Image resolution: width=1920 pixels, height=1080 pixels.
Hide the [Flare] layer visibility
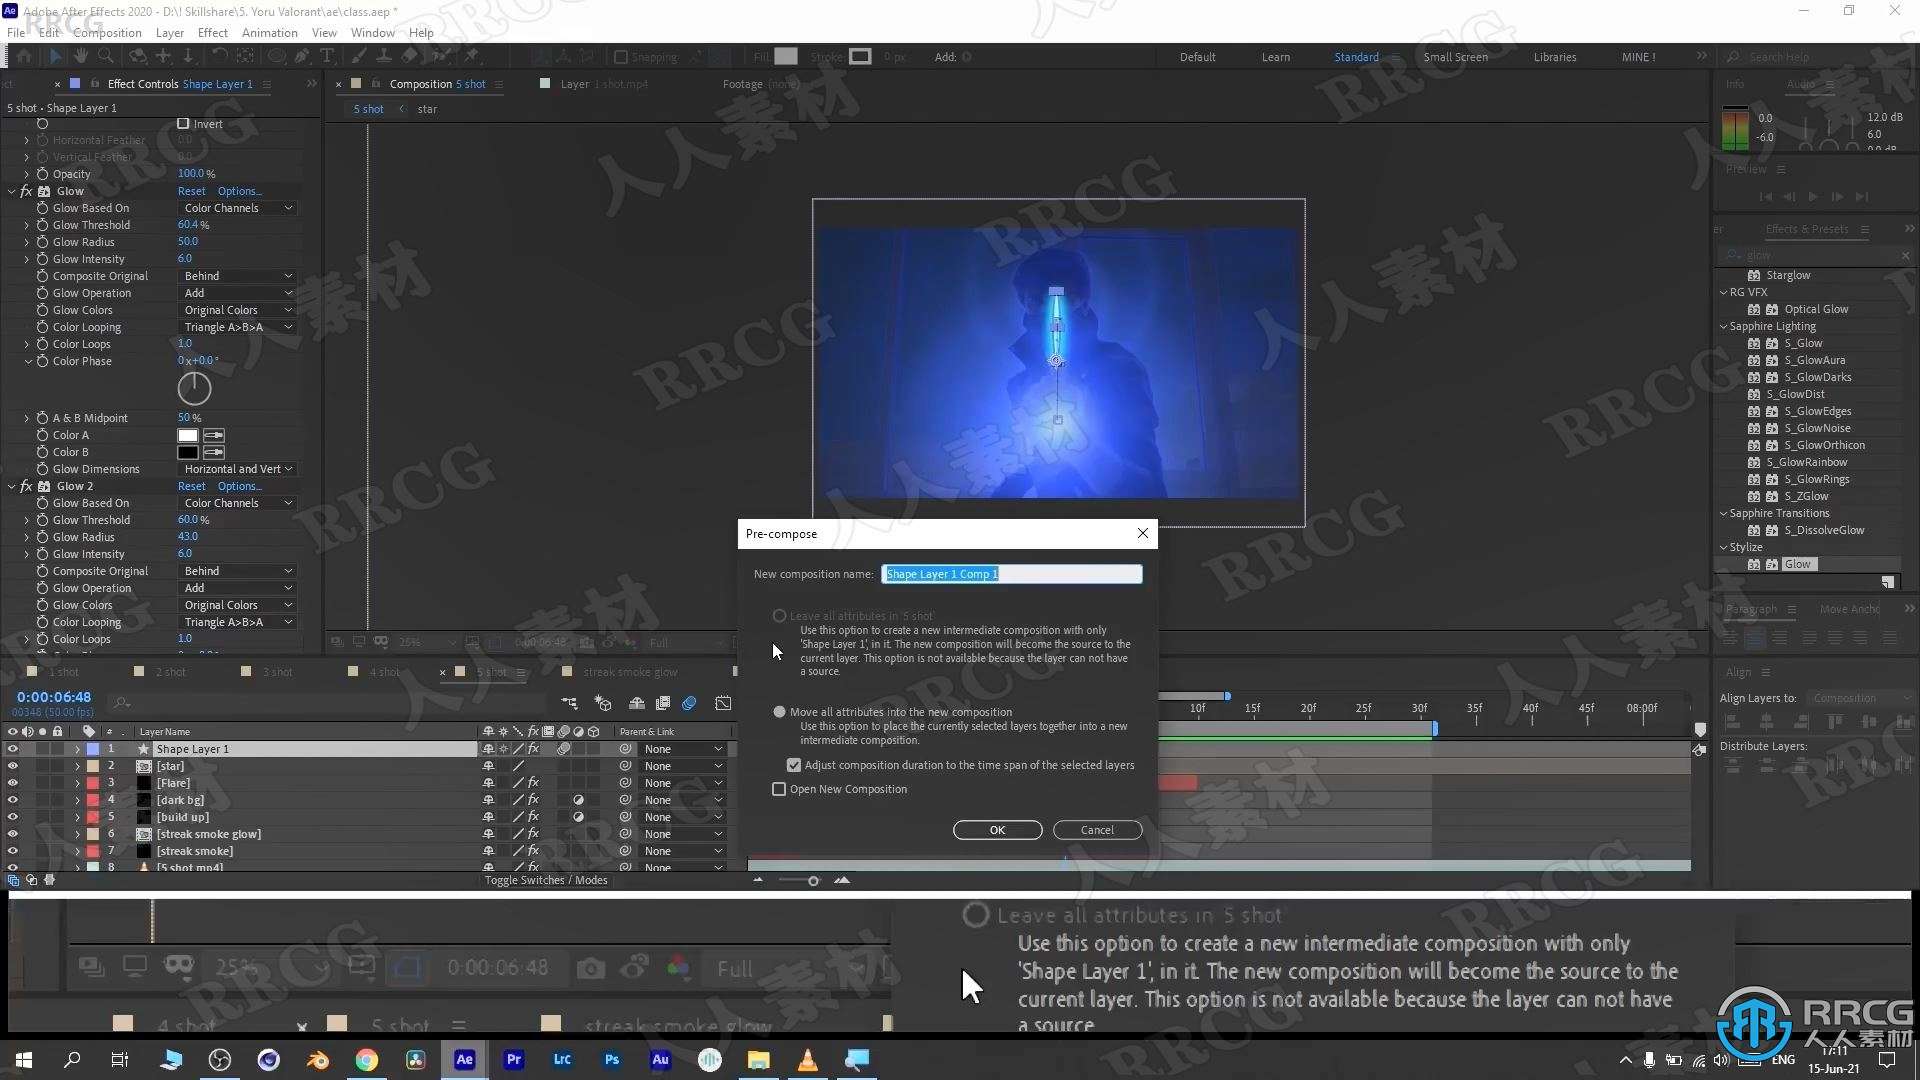(12, 783)
